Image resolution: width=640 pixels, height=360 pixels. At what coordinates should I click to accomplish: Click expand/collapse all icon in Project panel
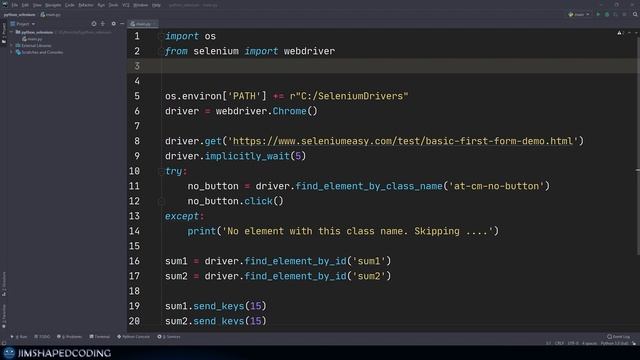tap(103, 24)
